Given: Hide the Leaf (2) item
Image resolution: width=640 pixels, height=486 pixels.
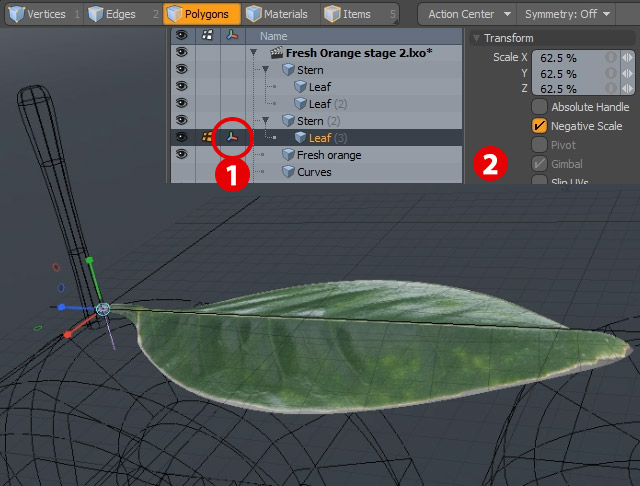Looking at the screenshot, I should [x=182, y=103].
